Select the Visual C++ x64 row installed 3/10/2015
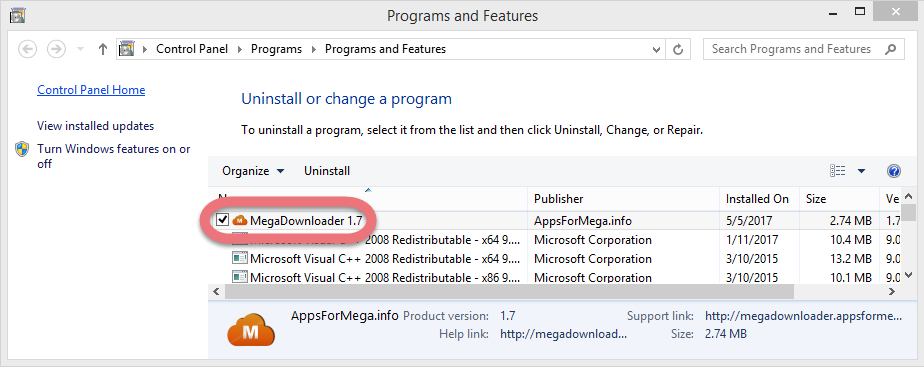This screenshot has height=367, width=924. (x=554, y=259)
